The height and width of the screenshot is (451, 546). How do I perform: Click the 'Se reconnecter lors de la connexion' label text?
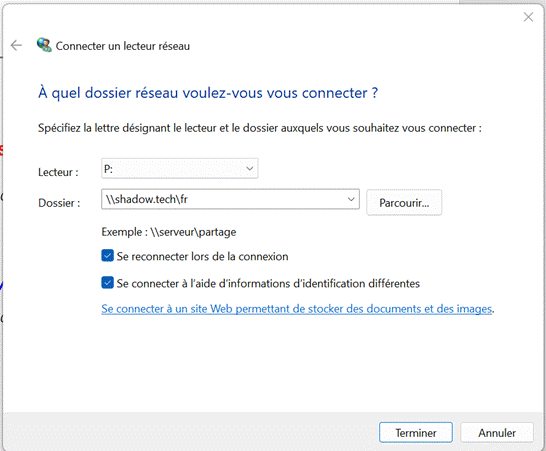[x=202, y=256]
